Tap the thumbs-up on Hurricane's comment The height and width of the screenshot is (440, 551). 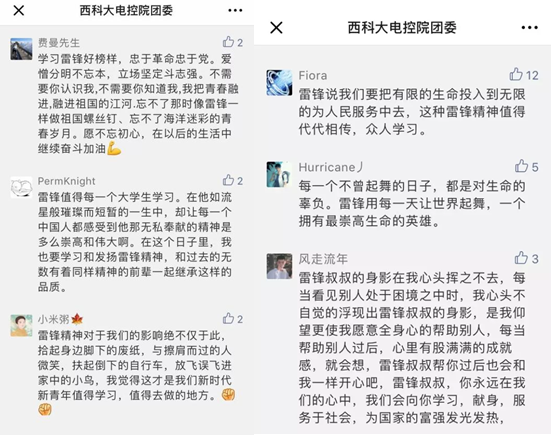point(521,166)
